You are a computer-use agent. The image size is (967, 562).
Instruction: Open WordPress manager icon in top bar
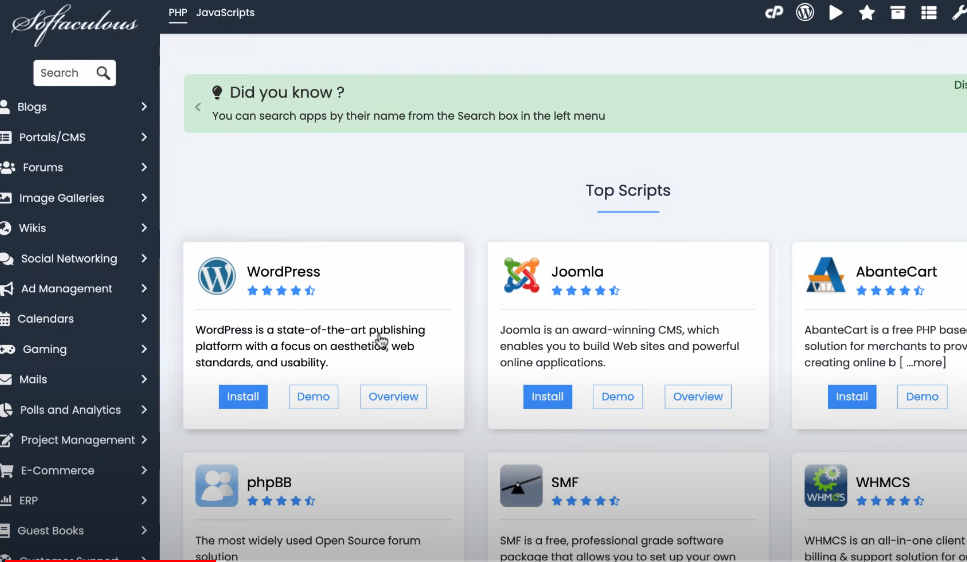coord(805,12)
